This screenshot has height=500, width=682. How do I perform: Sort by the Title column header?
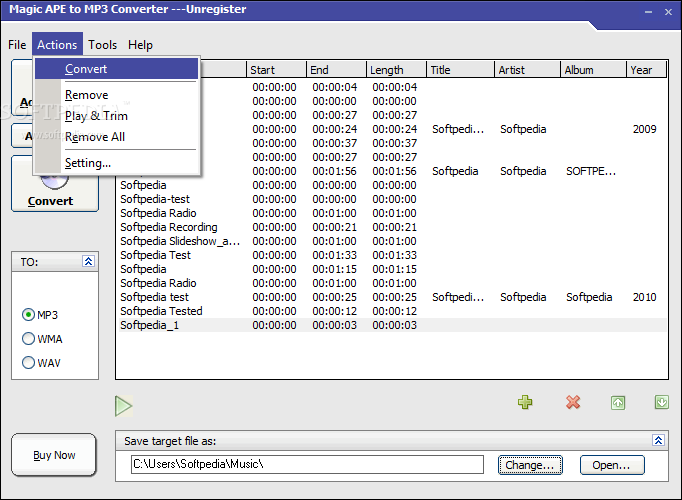(460, 70)
